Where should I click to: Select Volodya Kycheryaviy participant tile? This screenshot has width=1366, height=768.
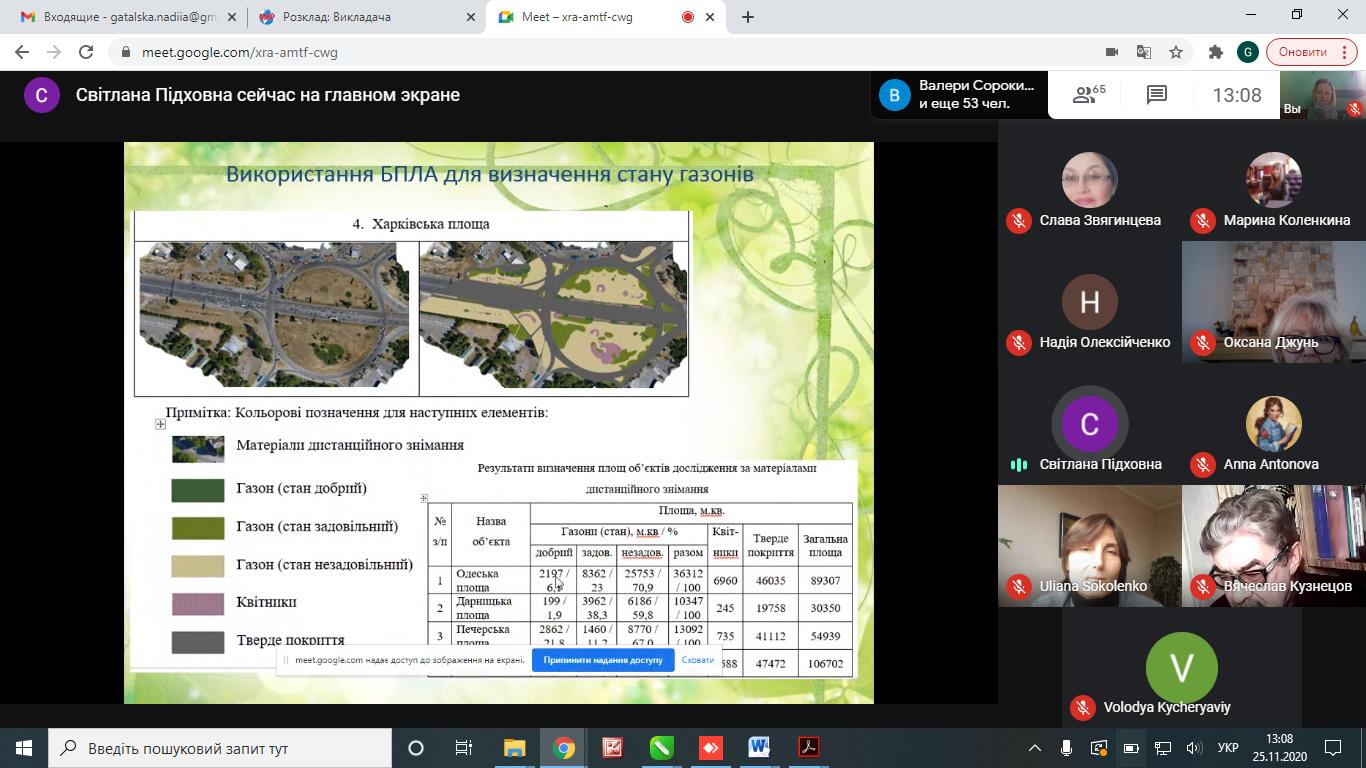coord(1181,668)
